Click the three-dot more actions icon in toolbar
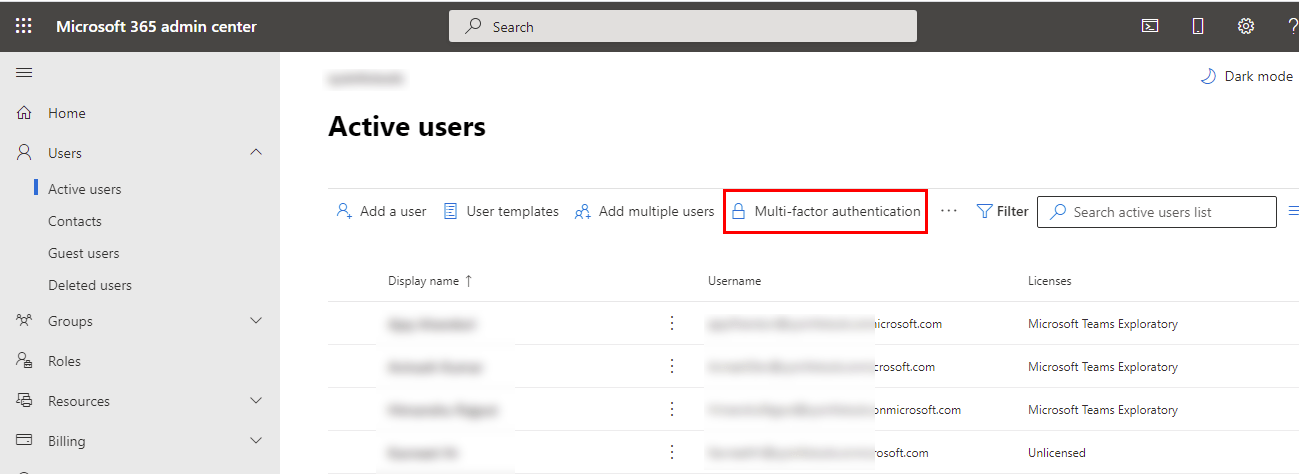 pyautogui.click(x=949, y=211)
